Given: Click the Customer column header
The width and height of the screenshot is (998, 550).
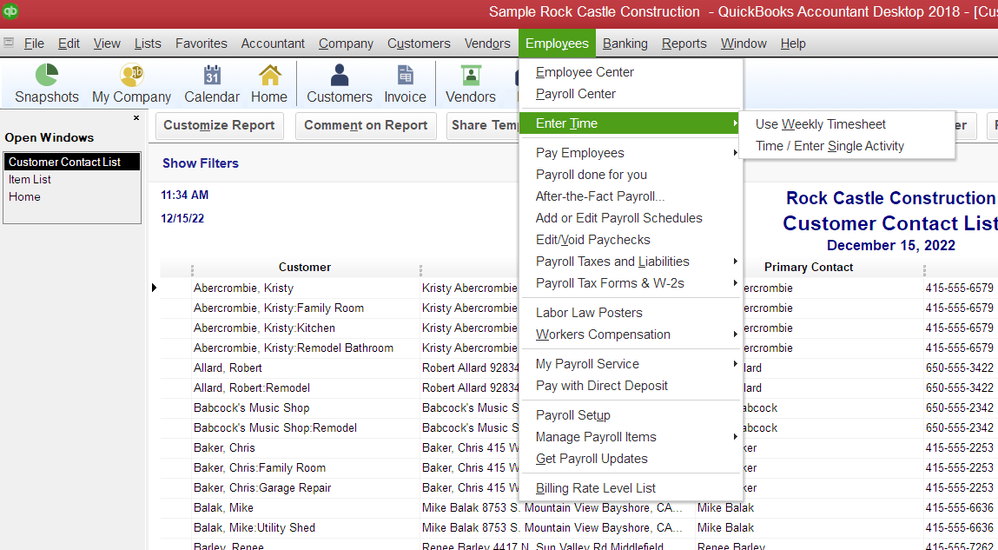Looking at the screenshot, I should click(305, 267).
